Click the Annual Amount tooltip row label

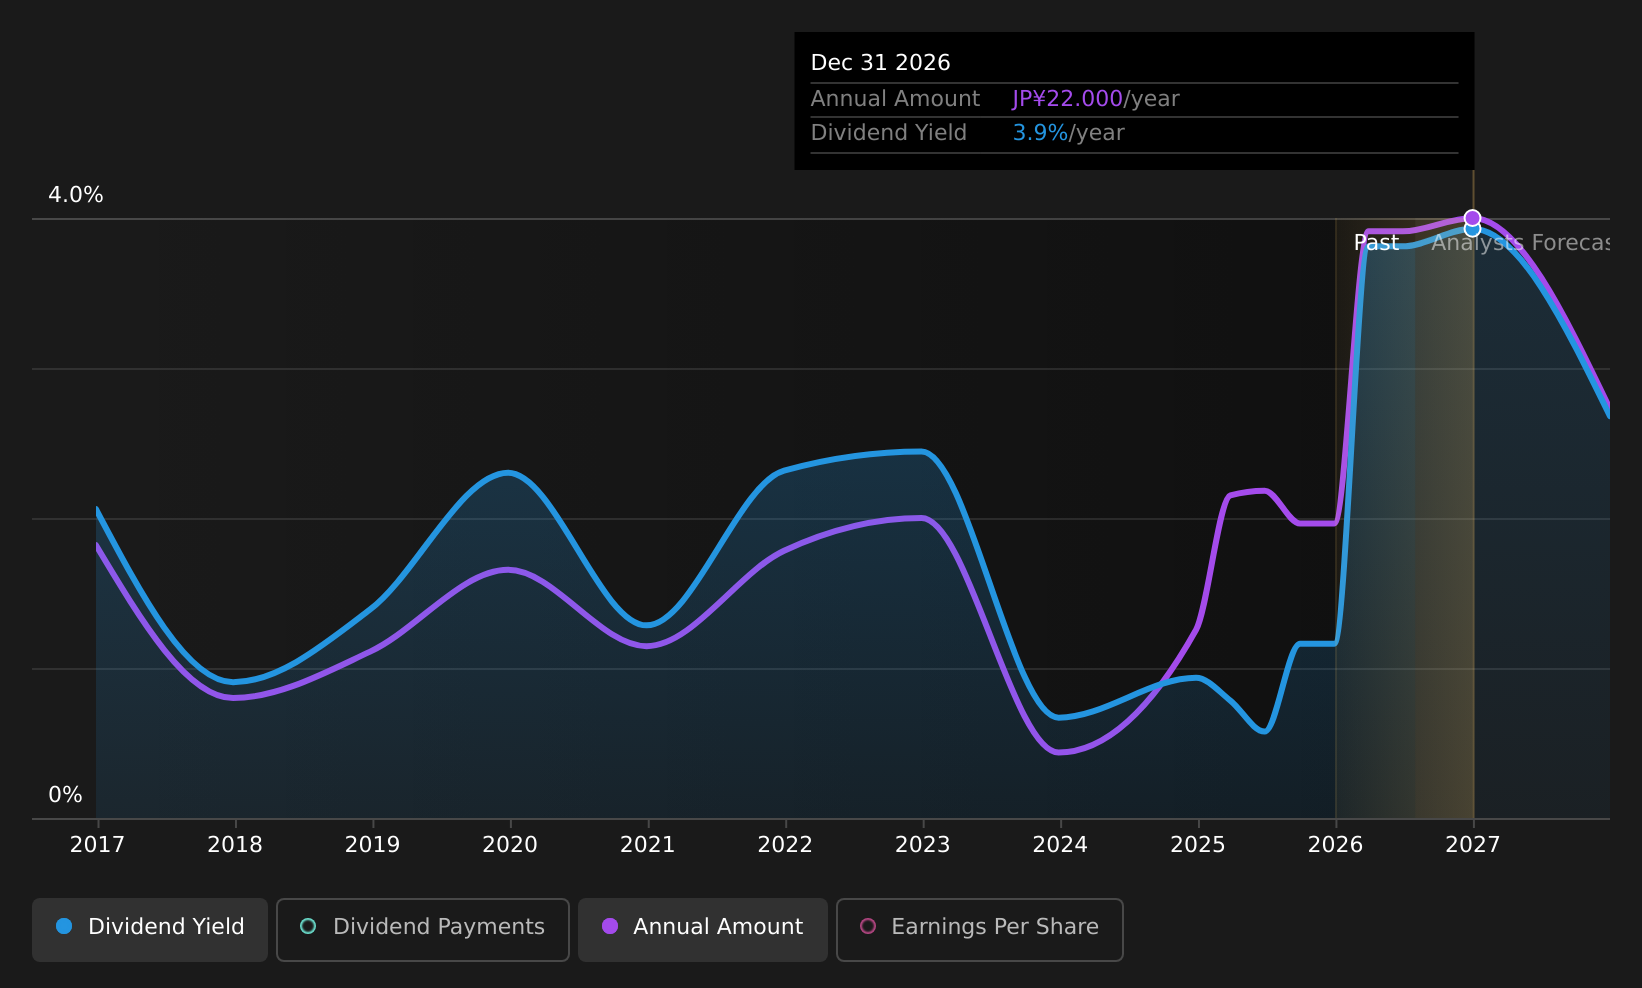895,99
